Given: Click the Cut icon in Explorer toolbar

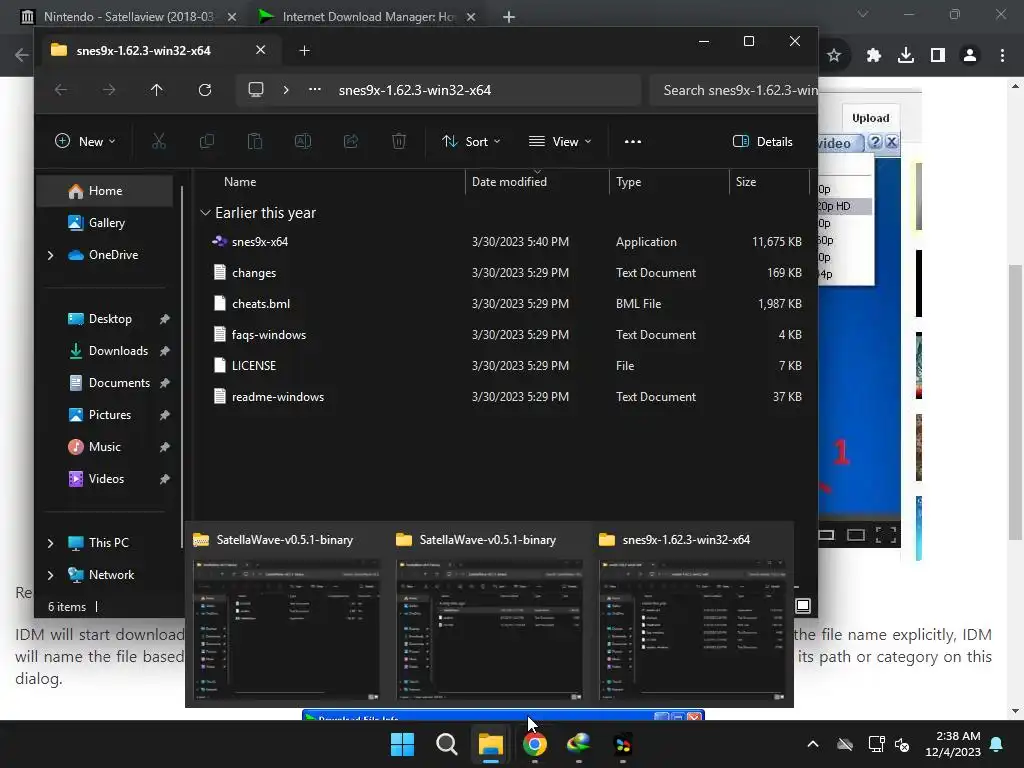Looking at the screenshot, I should (x=159, y=141).
